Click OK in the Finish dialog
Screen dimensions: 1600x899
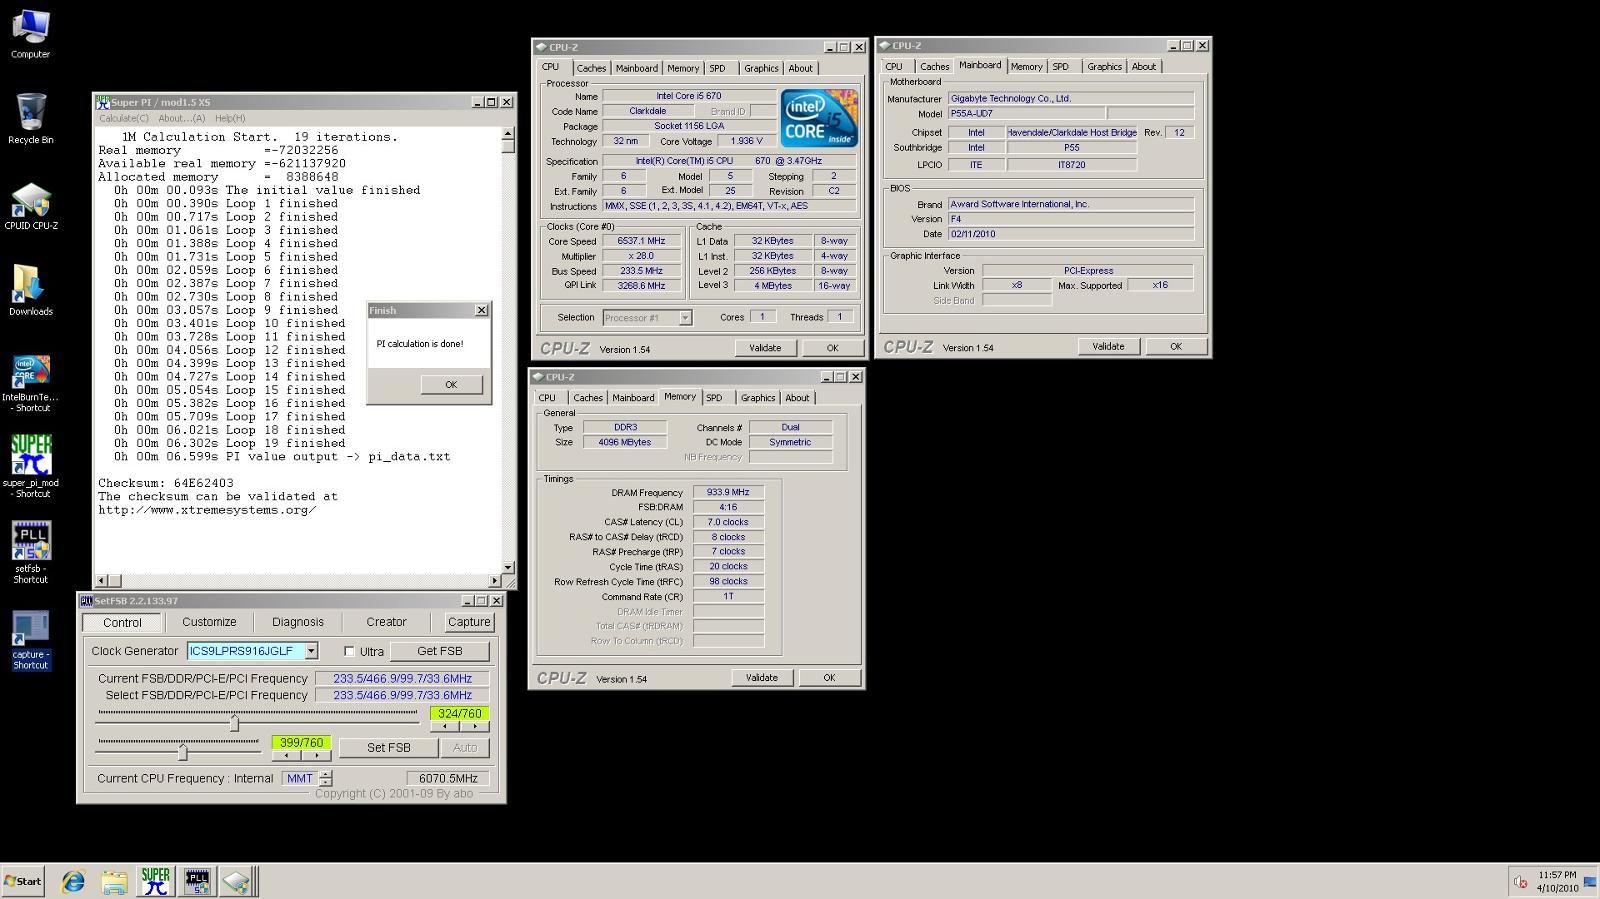point(451,385)
